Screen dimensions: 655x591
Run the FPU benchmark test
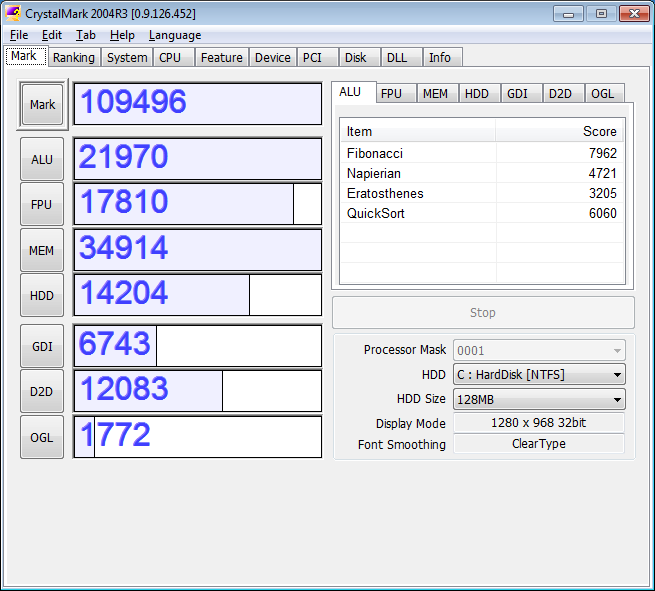42,204
